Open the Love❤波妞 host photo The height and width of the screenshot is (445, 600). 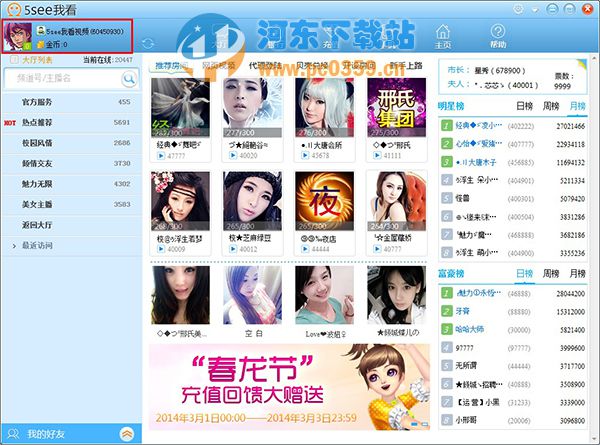pos(324,295)
